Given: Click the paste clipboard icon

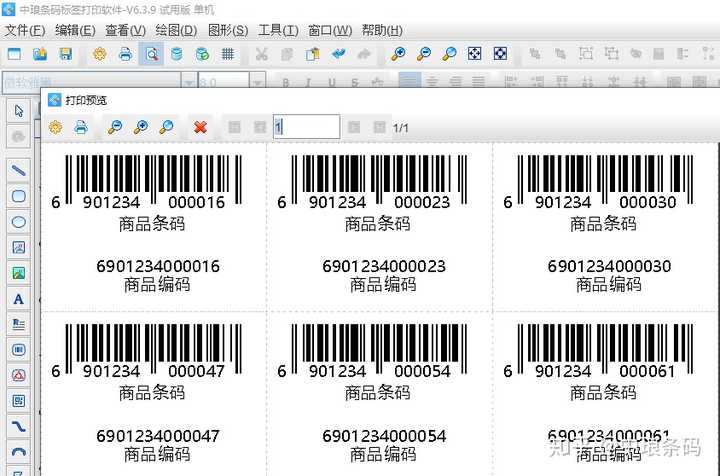Looking at the screenshot, I should click(313, 54).
